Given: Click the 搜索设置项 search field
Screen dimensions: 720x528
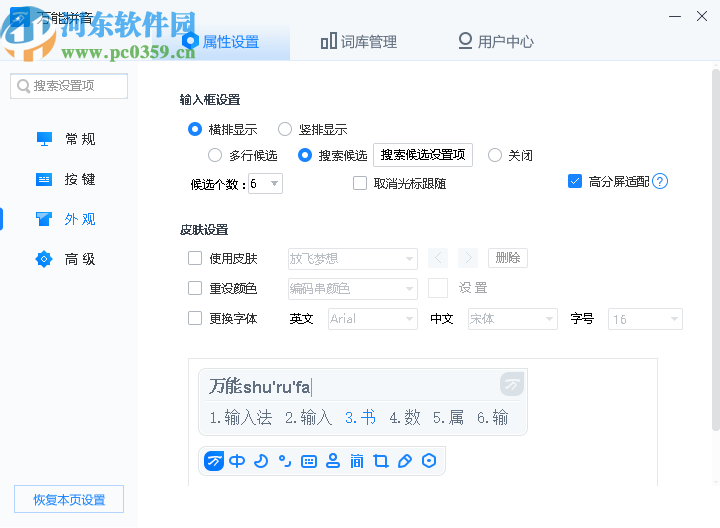Looking at the screenshot, I should (69, 86).
